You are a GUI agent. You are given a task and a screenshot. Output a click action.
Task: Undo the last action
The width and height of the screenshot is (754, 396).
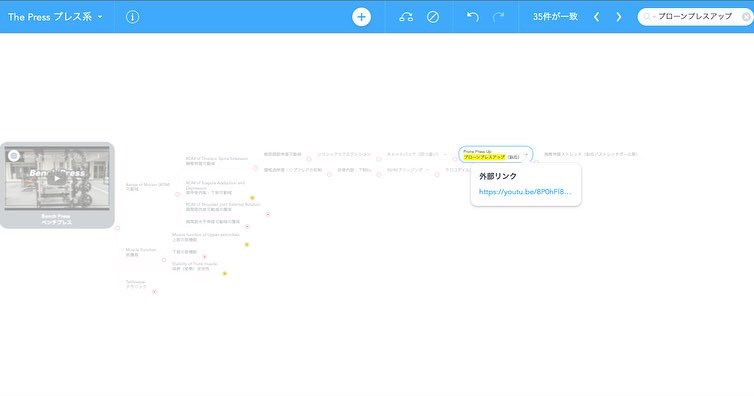(x=473, y=17)
